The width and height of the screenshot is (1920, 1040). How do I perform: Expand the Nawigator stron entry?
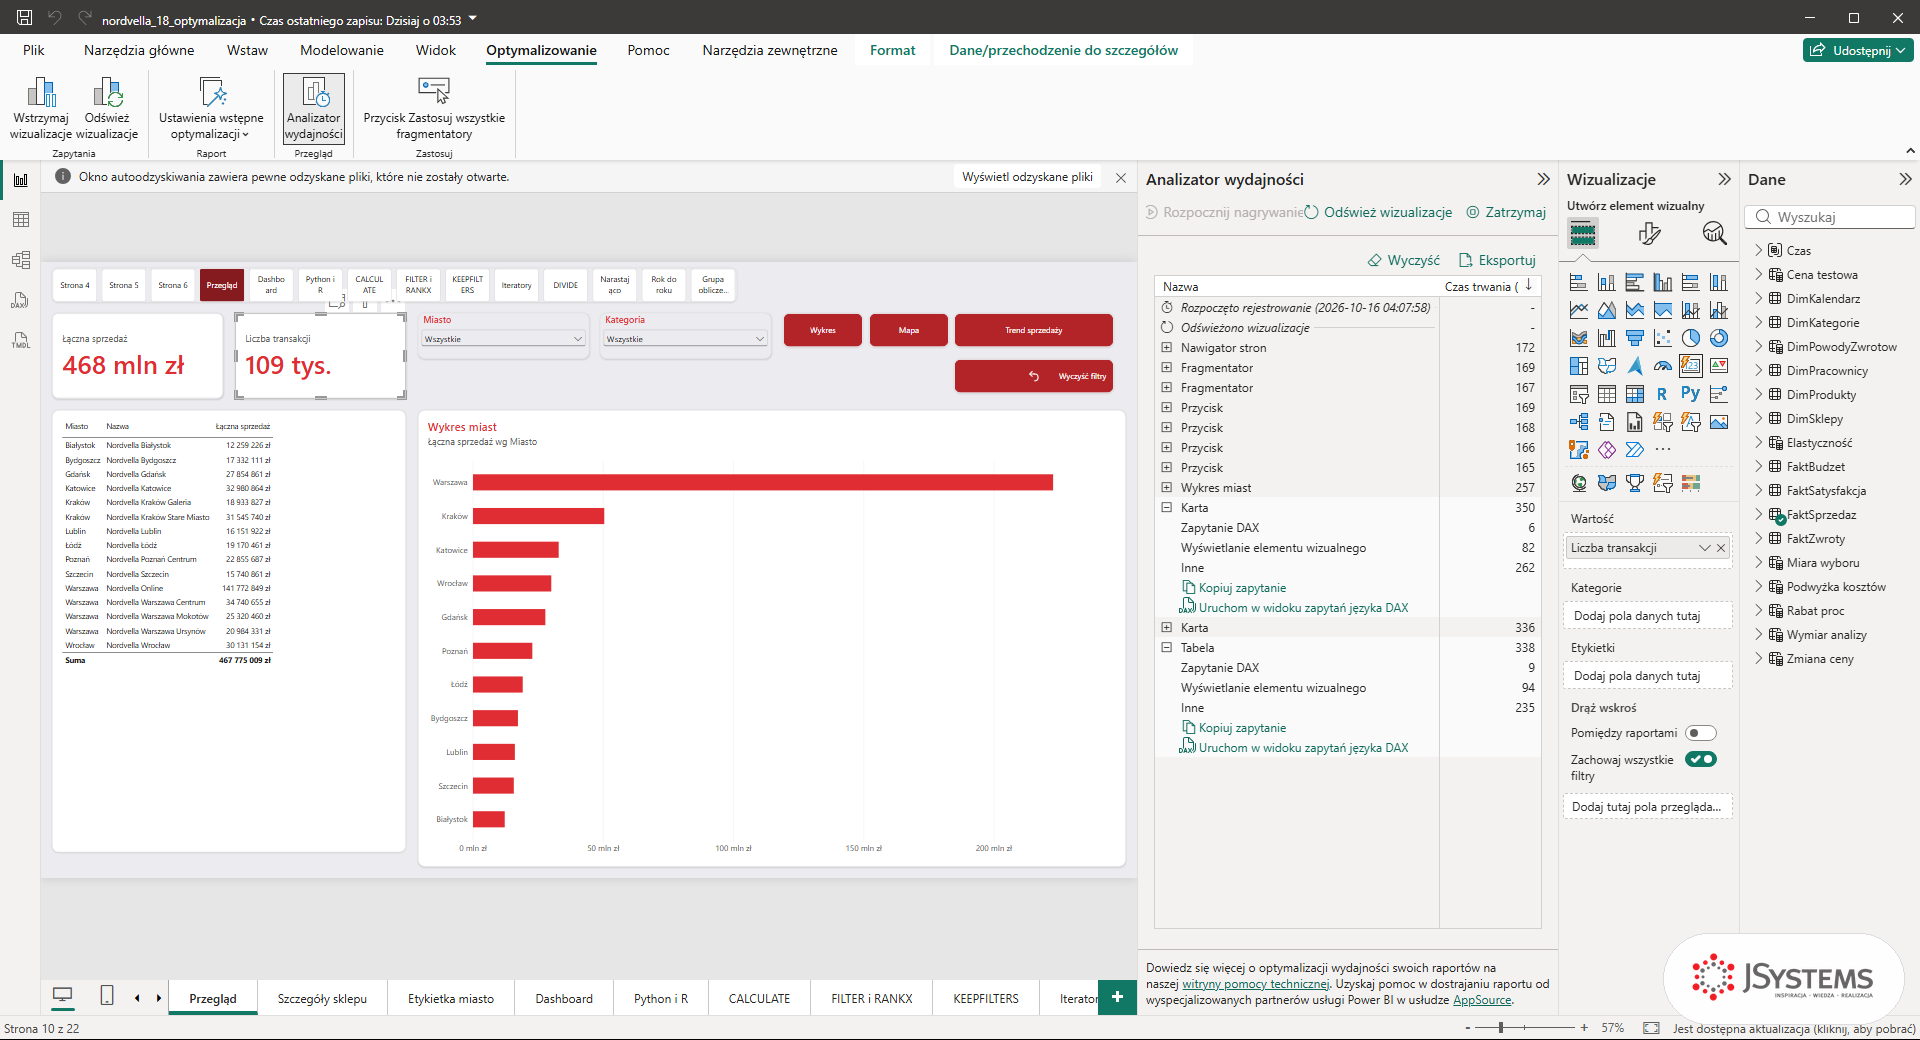(x=1166, y=348)
